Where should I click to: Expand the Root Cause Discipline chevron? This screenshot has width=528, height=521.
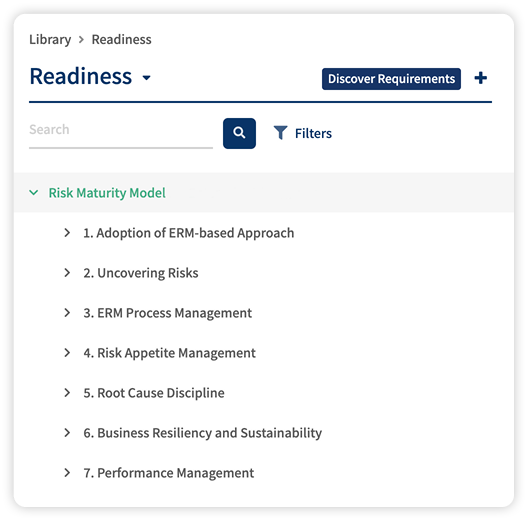coord(67,393)
